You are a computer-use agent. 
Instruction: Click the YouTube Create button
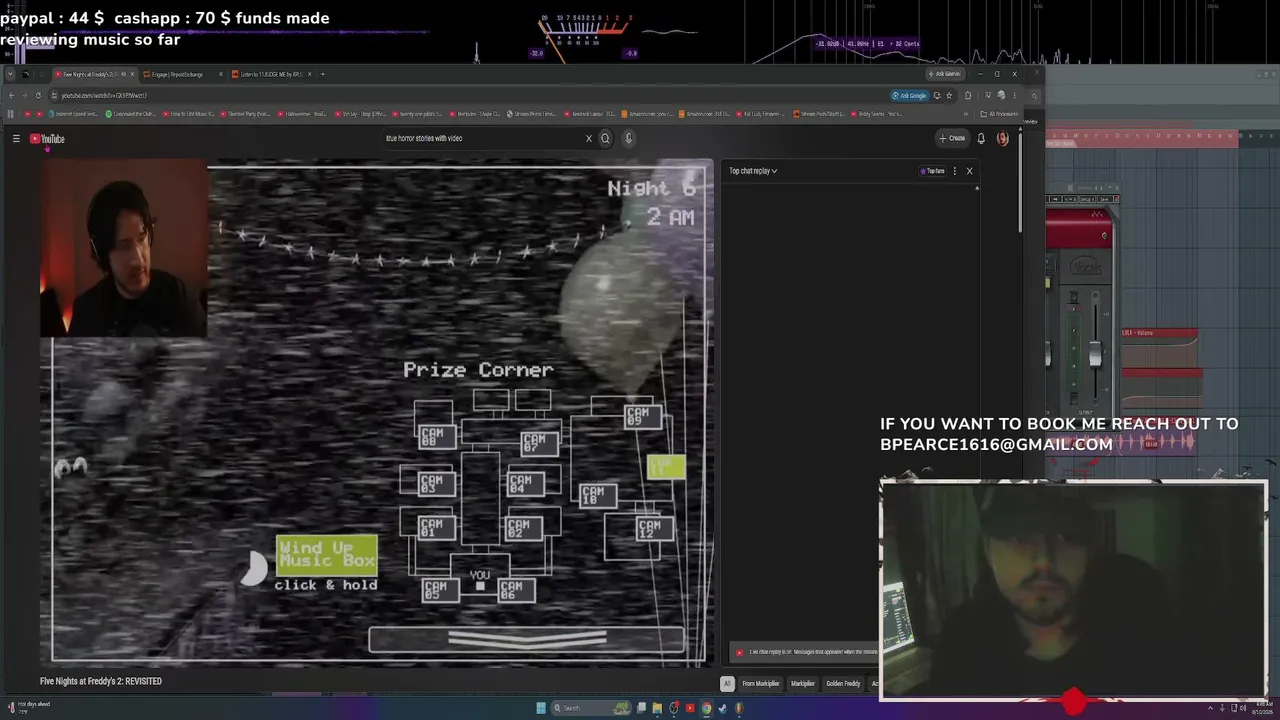point(952,139)
